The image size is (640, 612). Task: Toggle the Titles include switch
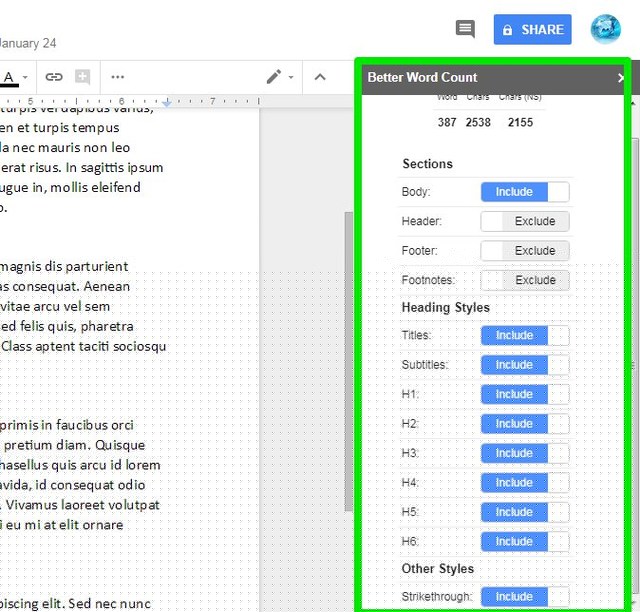click(525, 336)
